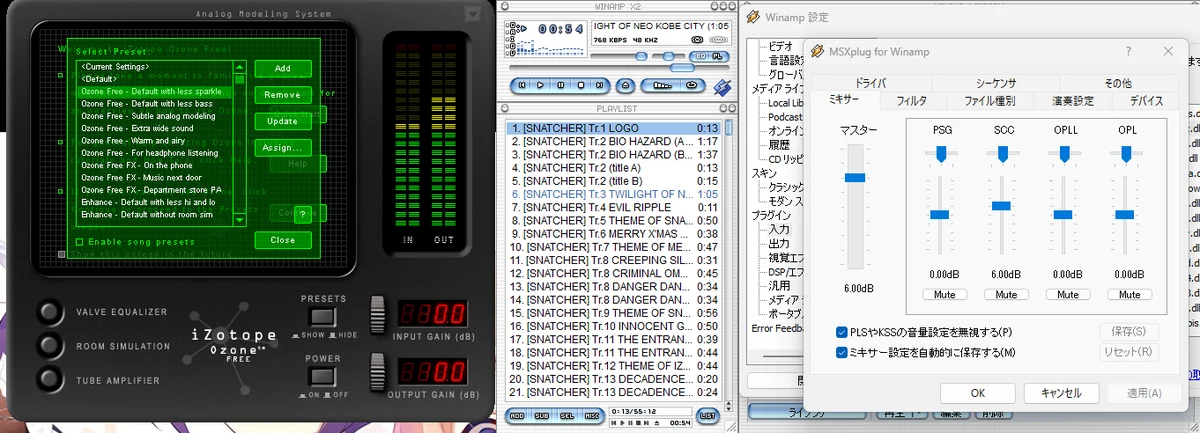The height and width of the screenshot is (433, 1200).
Task: Mute the SCC channel
Action: click(x=1005, y=295)
